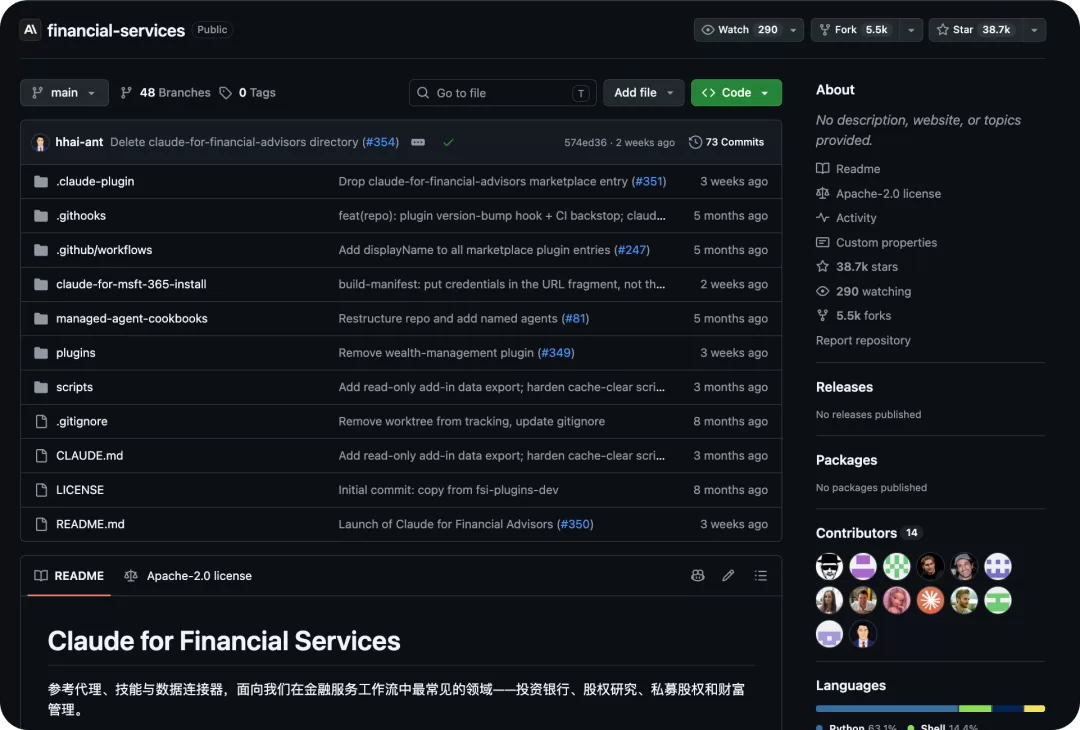Open commit message Initial commit: copy from fsi-plugins-dev
1080x730 pixels.
tap(448, 490)
